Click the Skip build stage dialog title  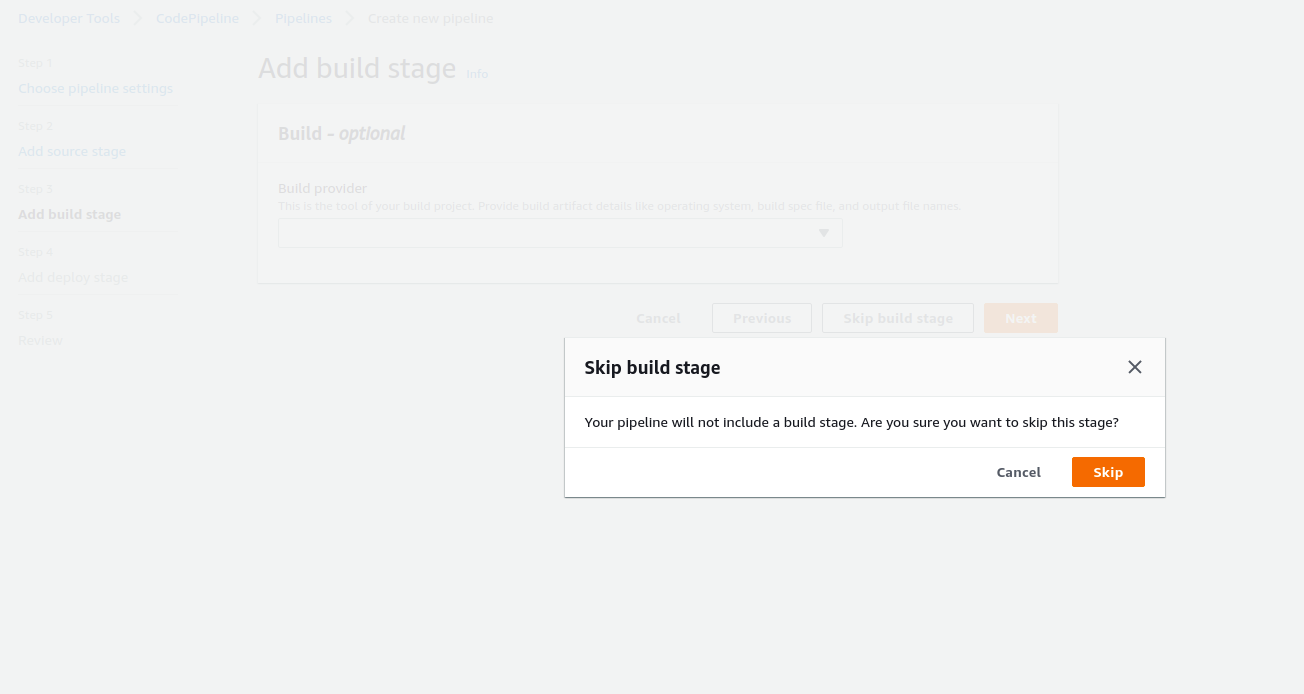pos(652,367)
